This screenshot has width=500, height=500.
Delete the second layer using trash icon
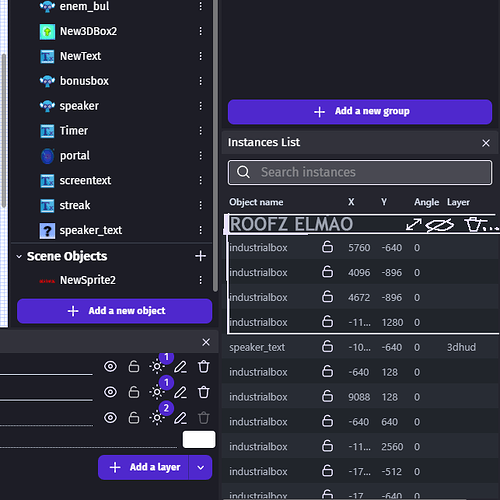pyautogui.click(x=204, y=392)
